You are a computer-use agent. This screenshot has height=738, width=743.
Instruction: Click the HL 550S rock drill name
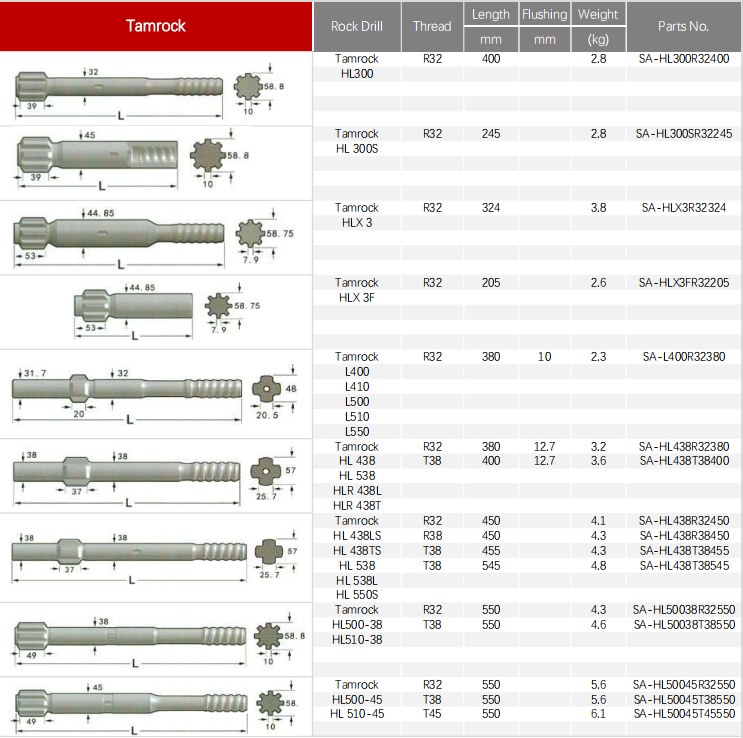[357, 594]
